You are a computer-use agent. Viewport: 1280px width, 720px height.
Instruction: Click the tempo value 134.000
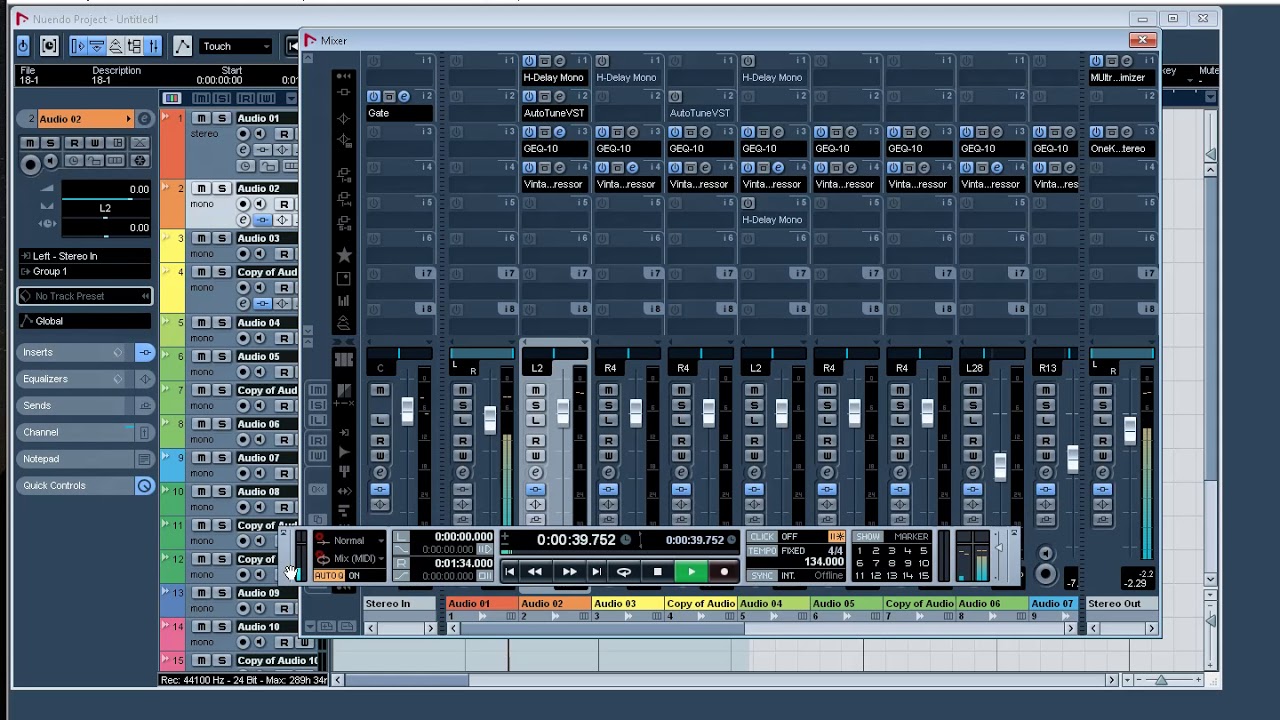click(x=824, y=562)
